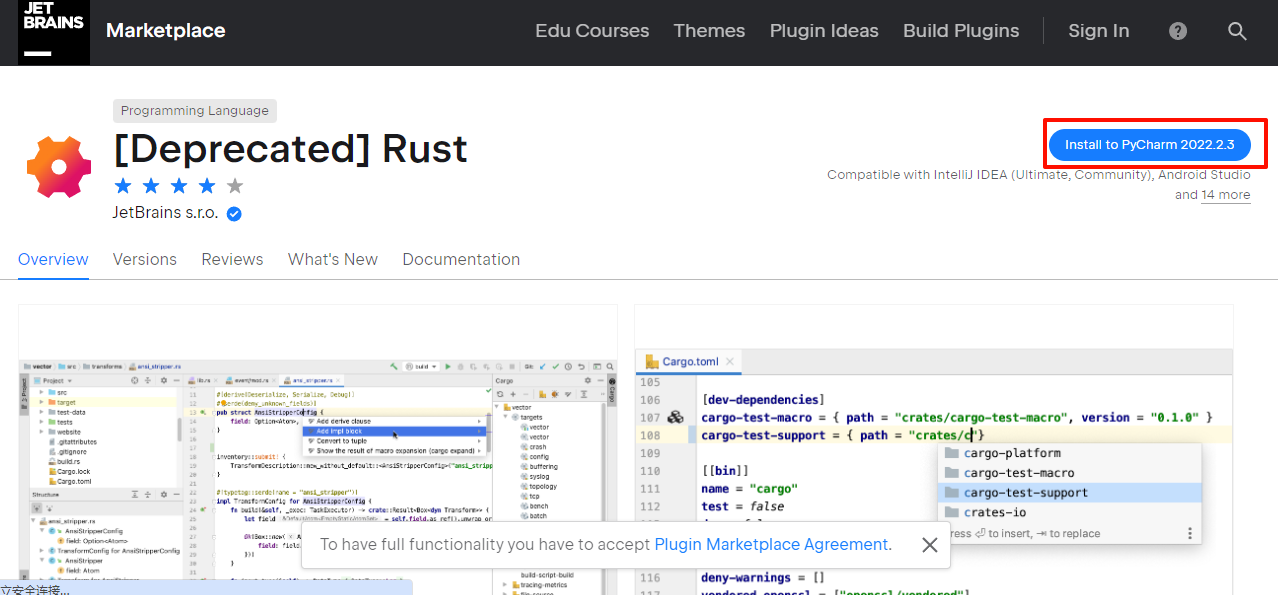Click the JetBrains logo
1278x595 pixels.
point(54,31)
